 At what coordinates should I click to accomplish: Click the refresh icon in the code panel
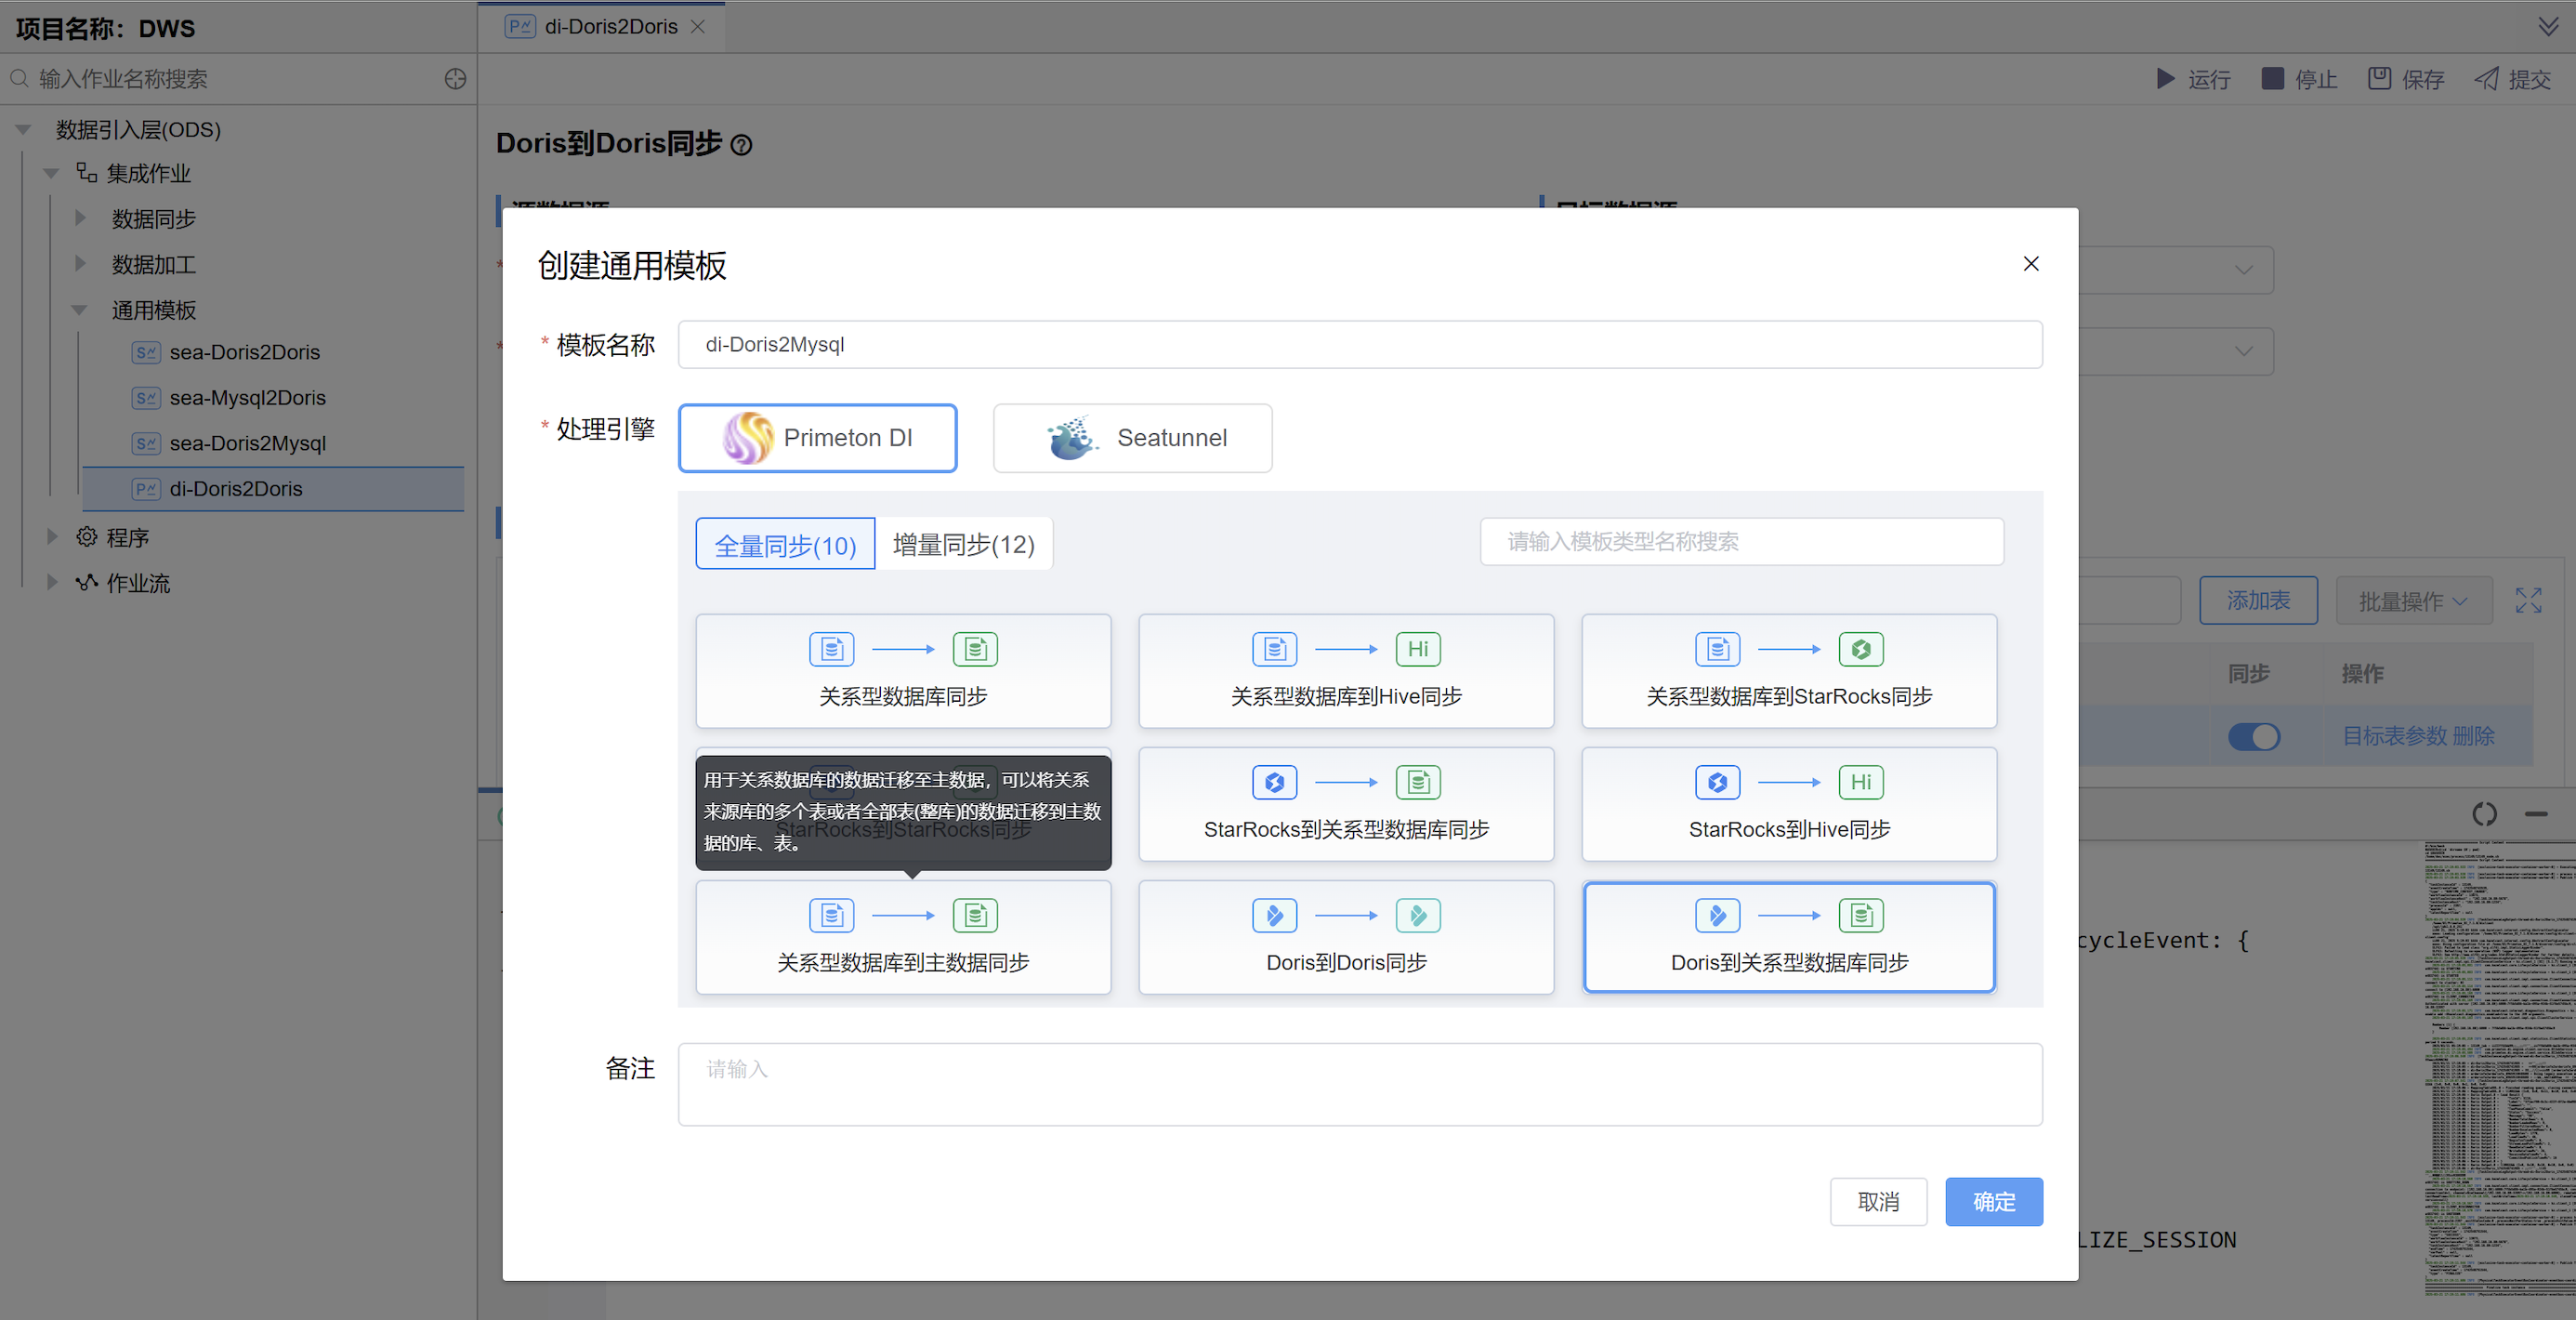tap(2484, 813)
